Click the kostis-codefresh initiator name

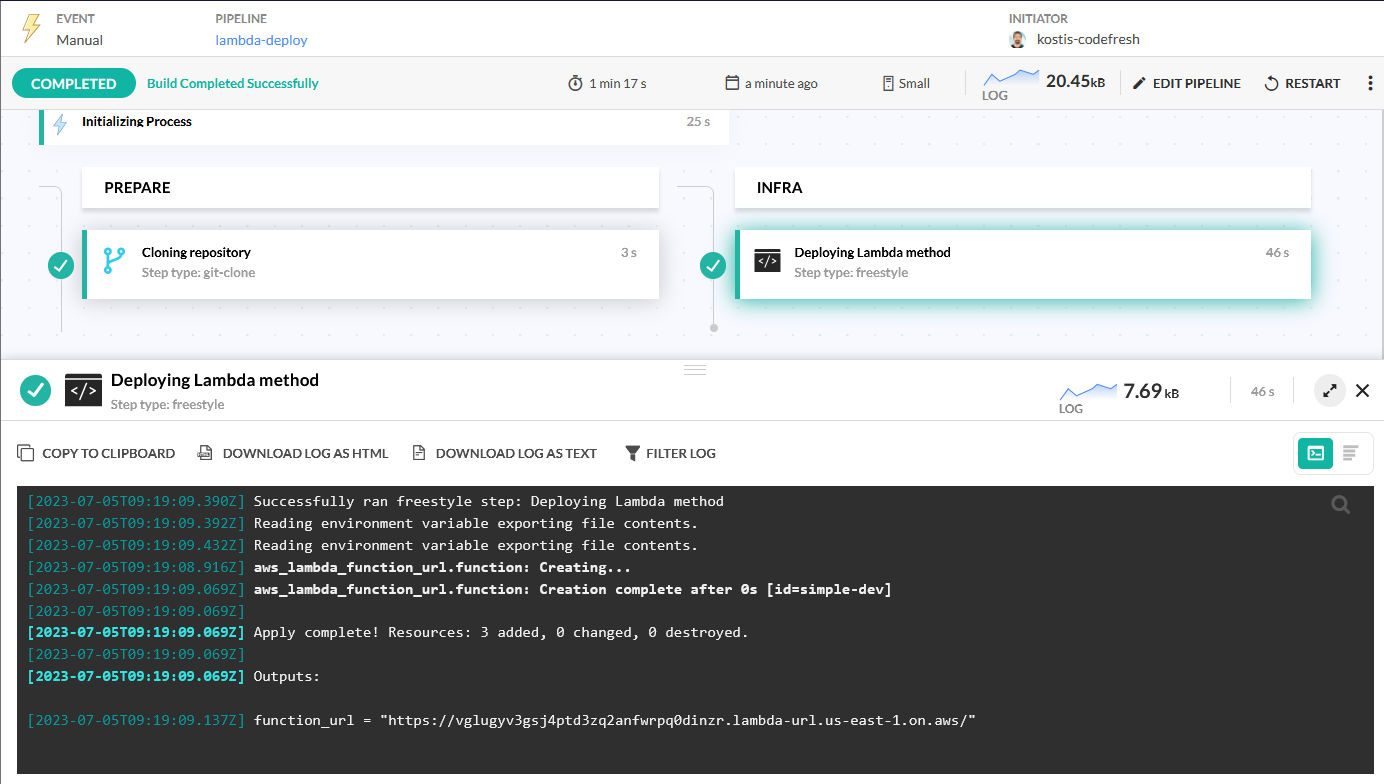point(1088,40)
